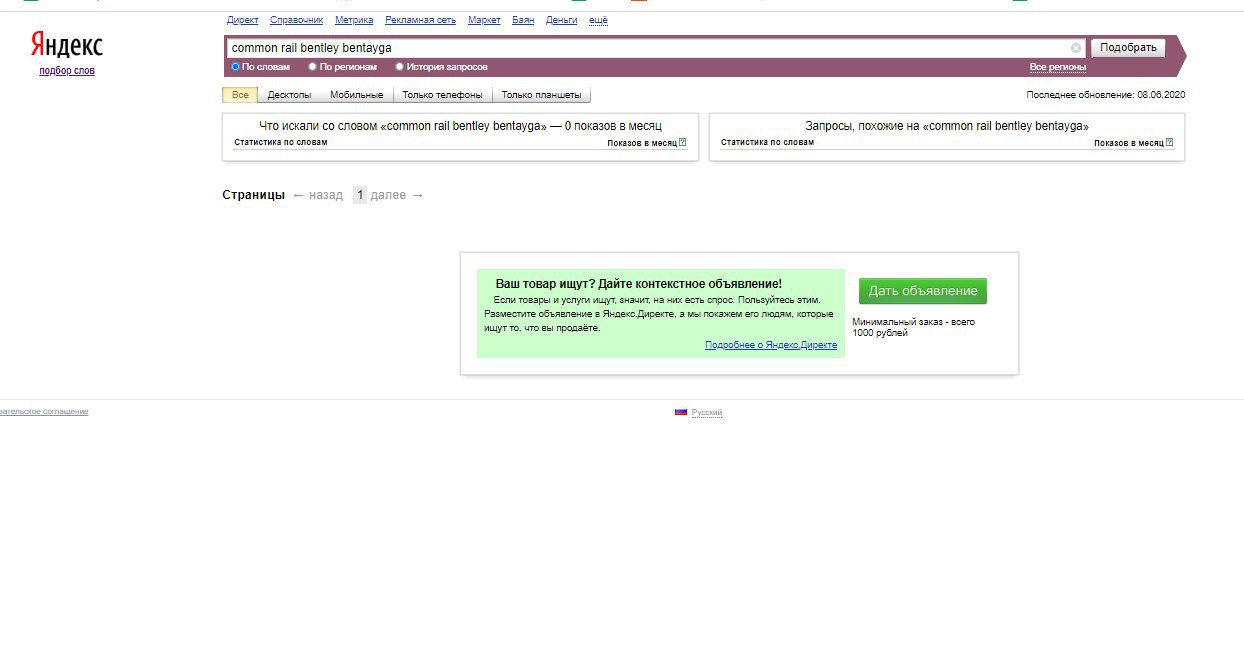This screenshot has height=657, width=1244.
Task: Click Ваш товар ищут? banner headline
Action: pyautogui.click(x=639, y=284)
